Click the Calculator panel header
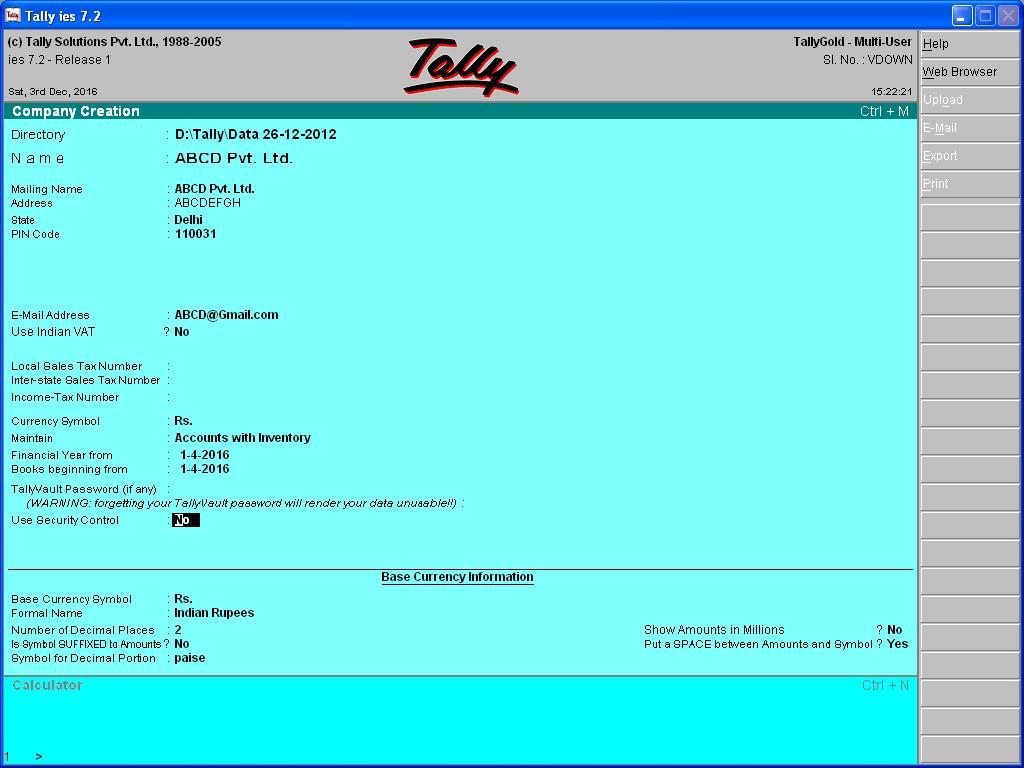 (49, 684)
